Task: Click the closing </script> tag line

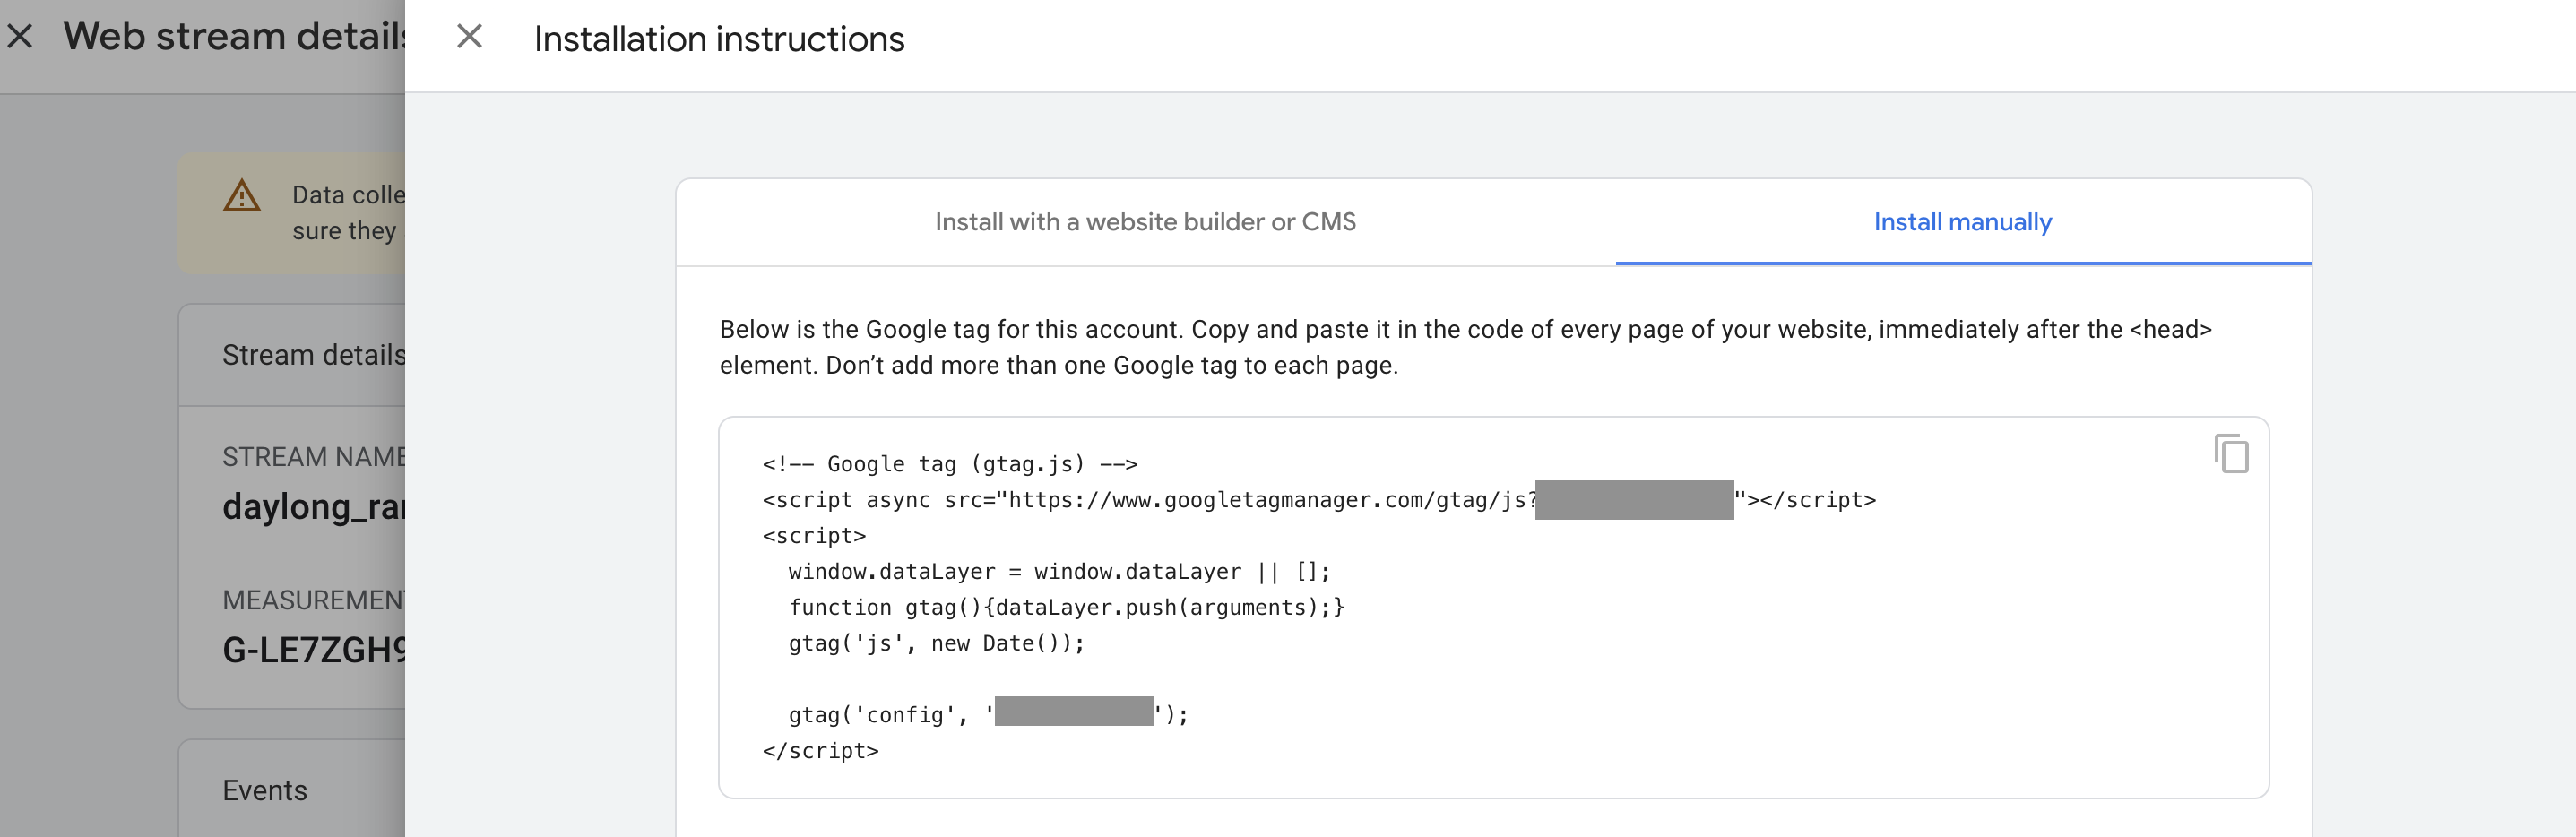Action: pyautogui.click(x=820, y=750)
